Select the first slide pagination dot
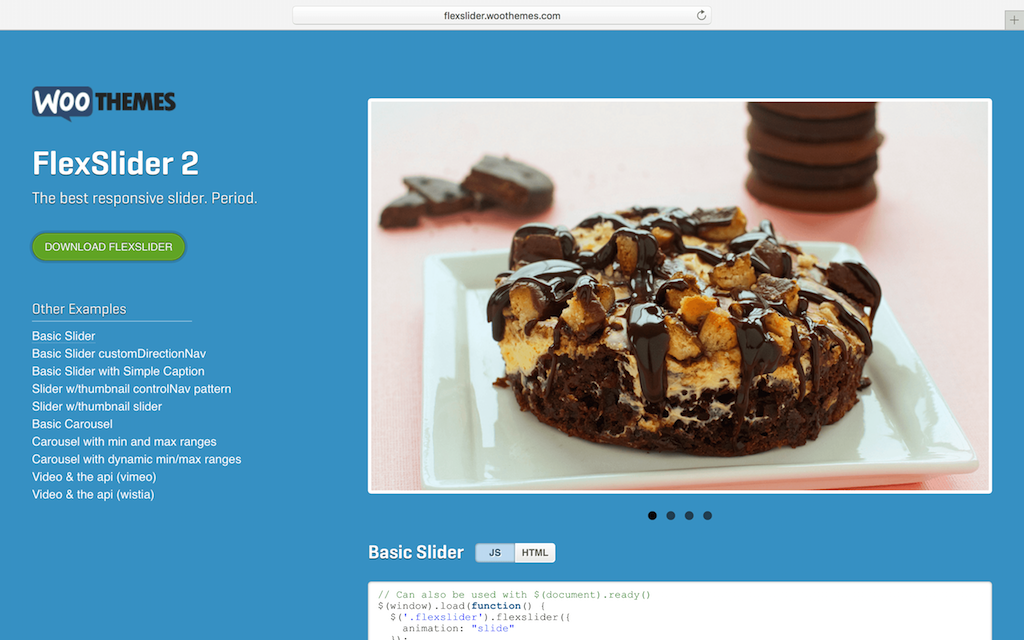This screenshot has width=1024, height=640. pyautogui.click(x=652, y=515)
